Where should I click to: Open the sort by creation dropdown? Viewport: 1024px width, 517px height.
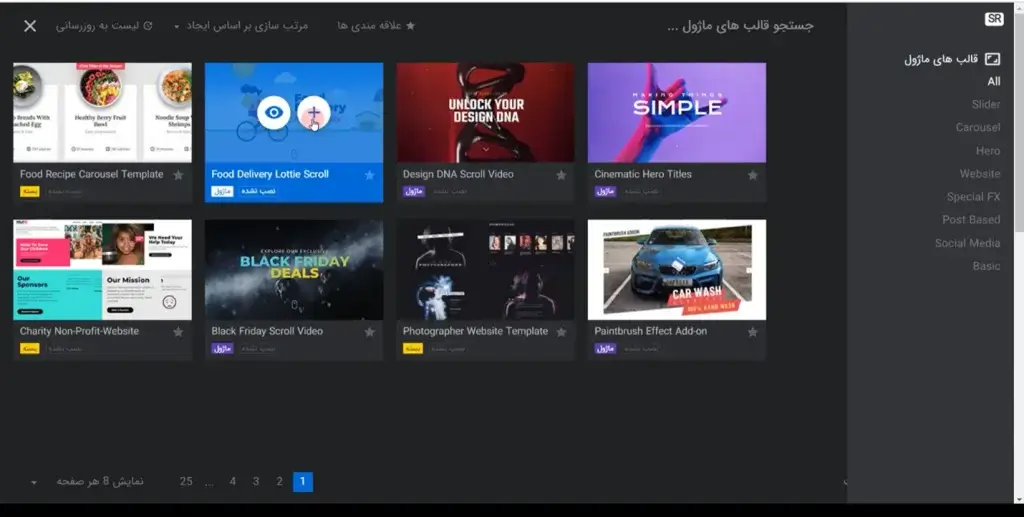241,25
